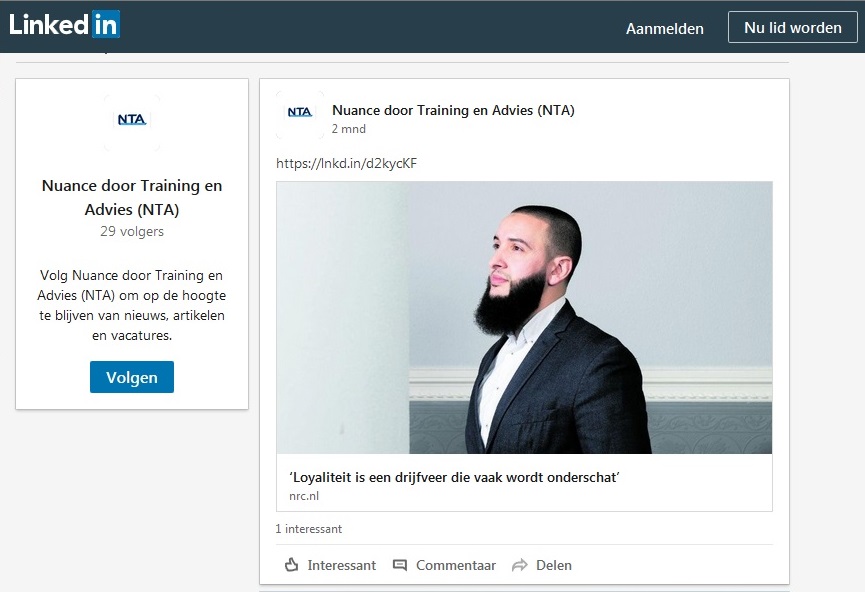Click the thumbs-up icon for Interessant
Viewport: 865px width, 592px height.
click(291, 565)
